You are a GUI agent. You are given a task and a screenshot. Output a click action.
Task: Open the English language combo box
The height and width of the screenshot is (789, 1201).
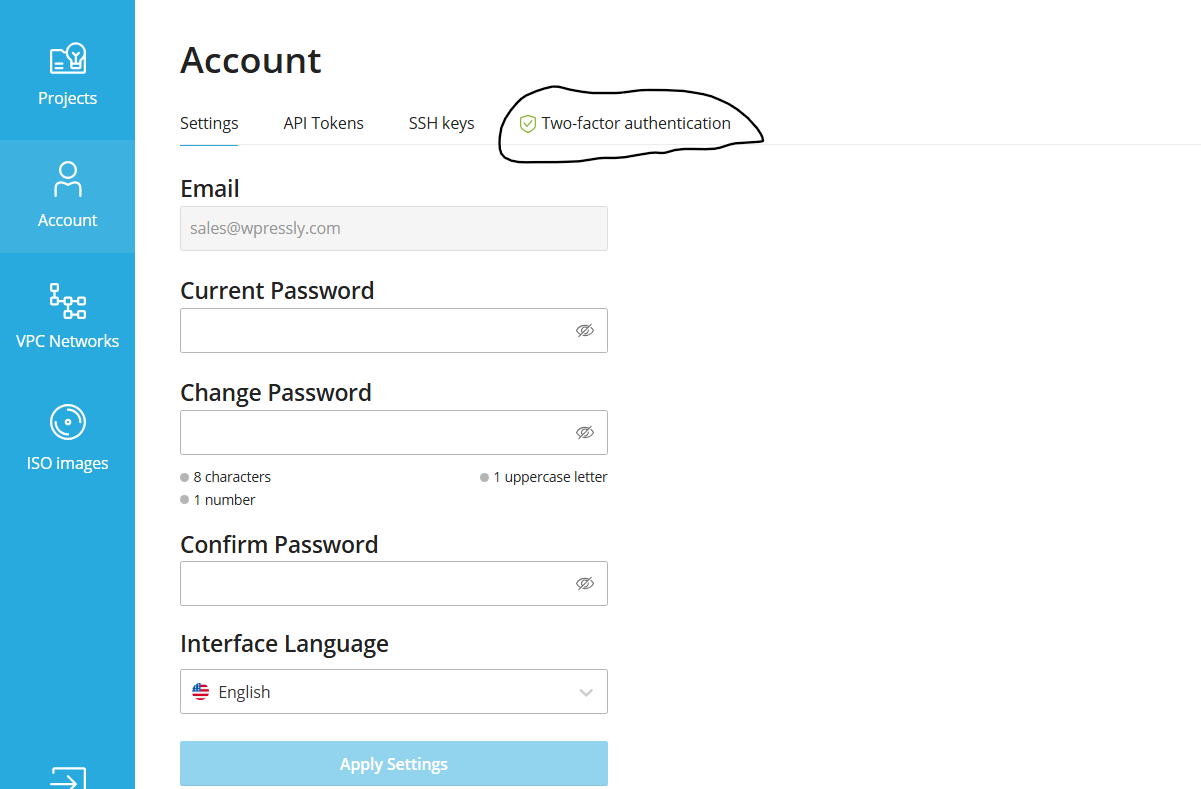click(x=393, y=691)
